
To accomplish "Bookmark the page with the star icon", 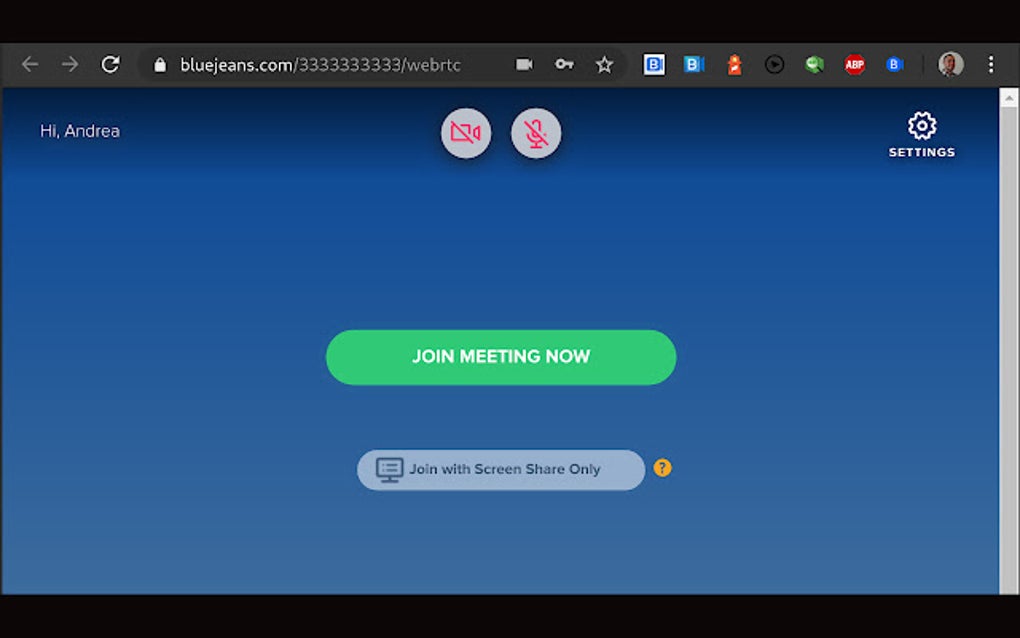I will click(604, 64).
